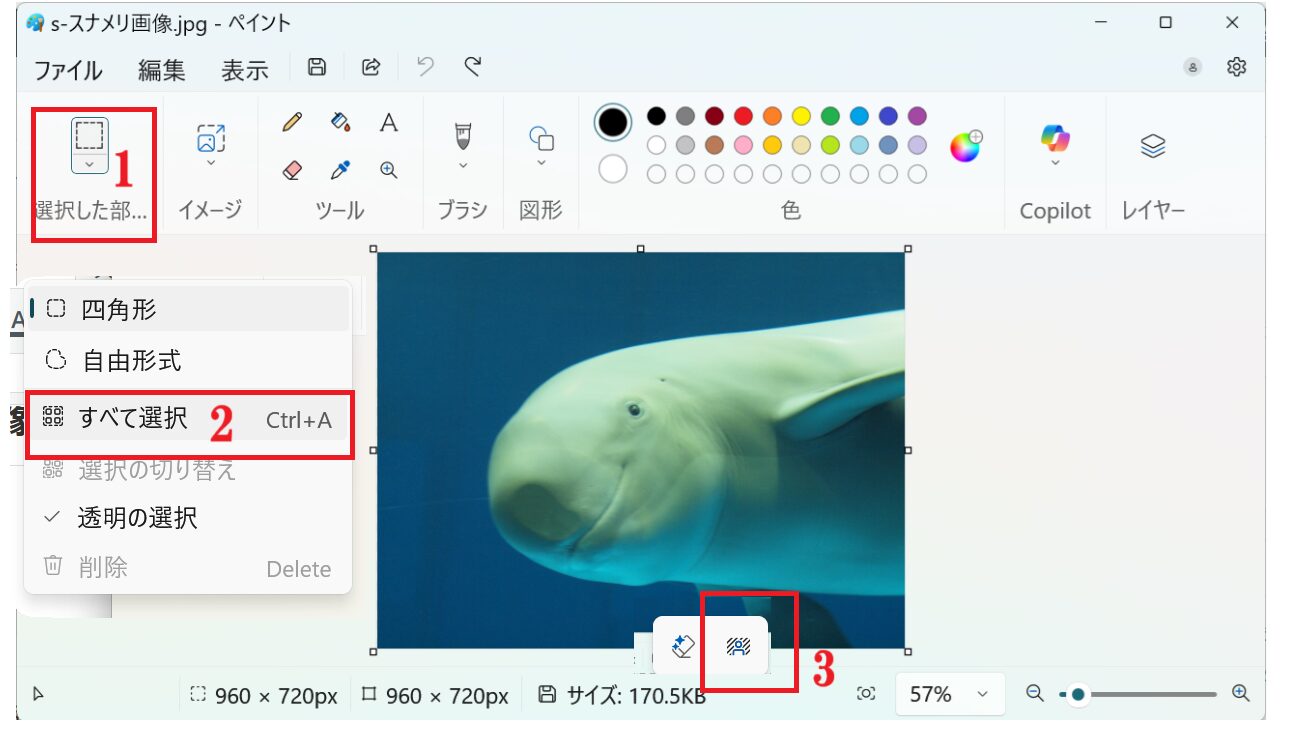Click the beluga image on the canvas
Image resolution: width=1294 pixels, height=745 pixels.
coord(641,450)
